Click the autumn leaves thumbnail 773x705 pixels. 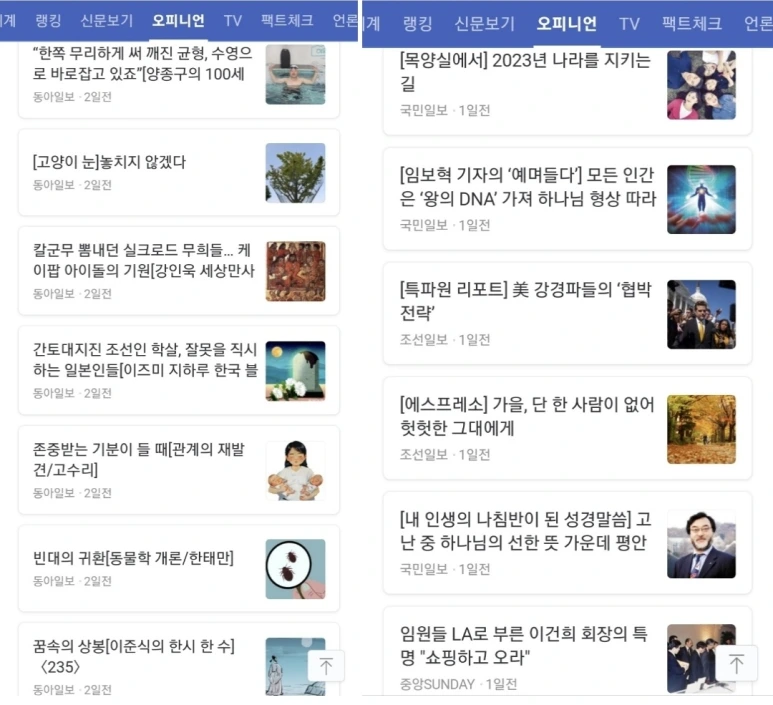[701, 429]
